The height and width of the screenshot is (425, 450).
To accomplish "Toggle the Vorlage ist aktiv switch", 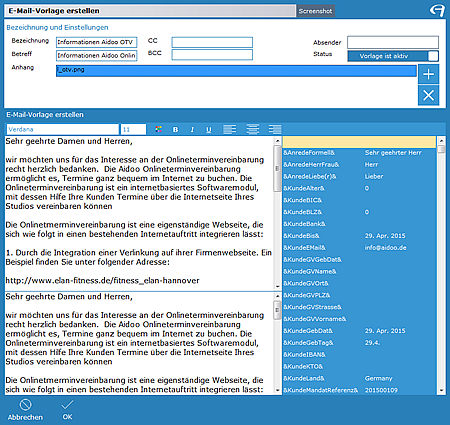I will (393, 56).
